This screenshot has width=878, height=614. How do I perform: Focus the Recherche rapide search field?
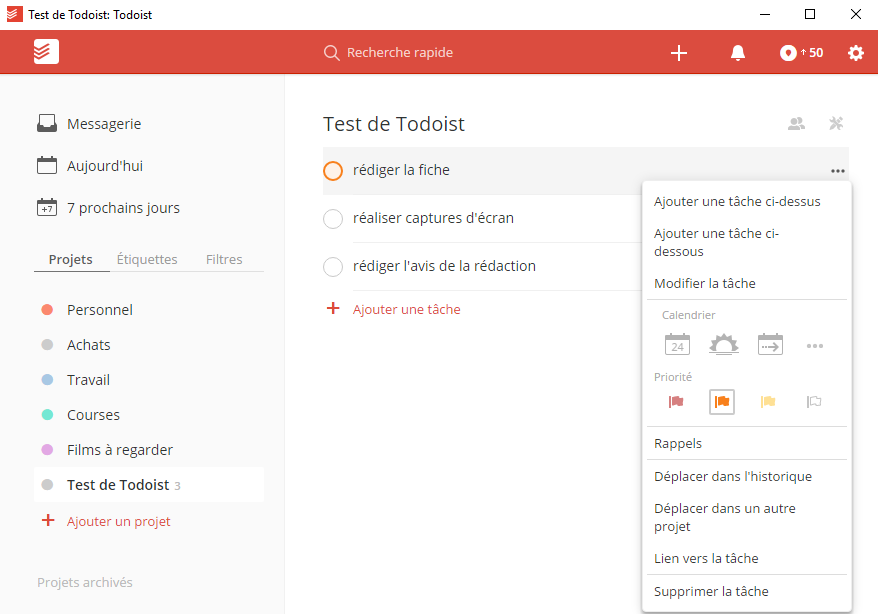[x=400, y=53]
